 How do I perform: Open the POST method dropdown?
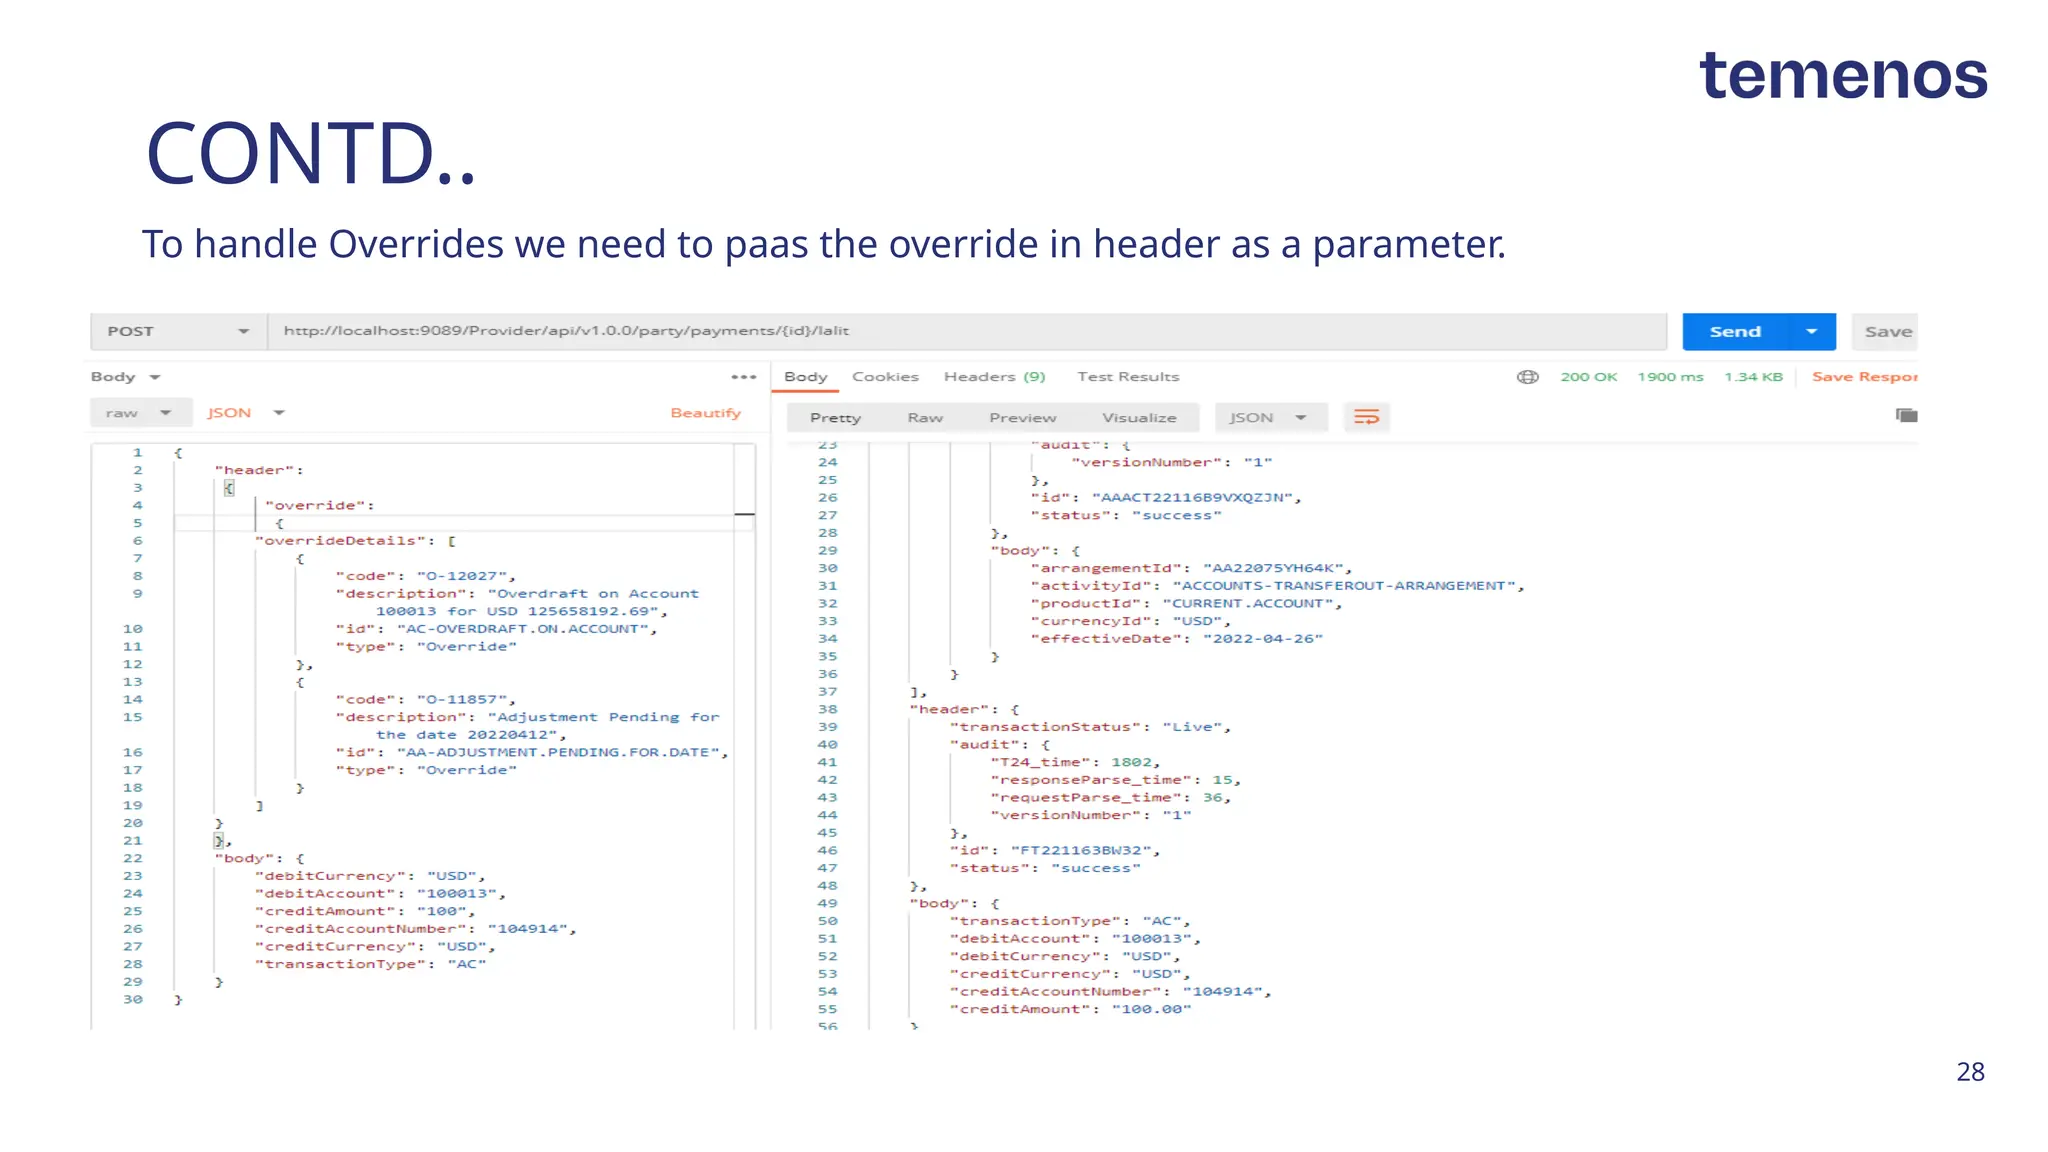pos(178,332)
